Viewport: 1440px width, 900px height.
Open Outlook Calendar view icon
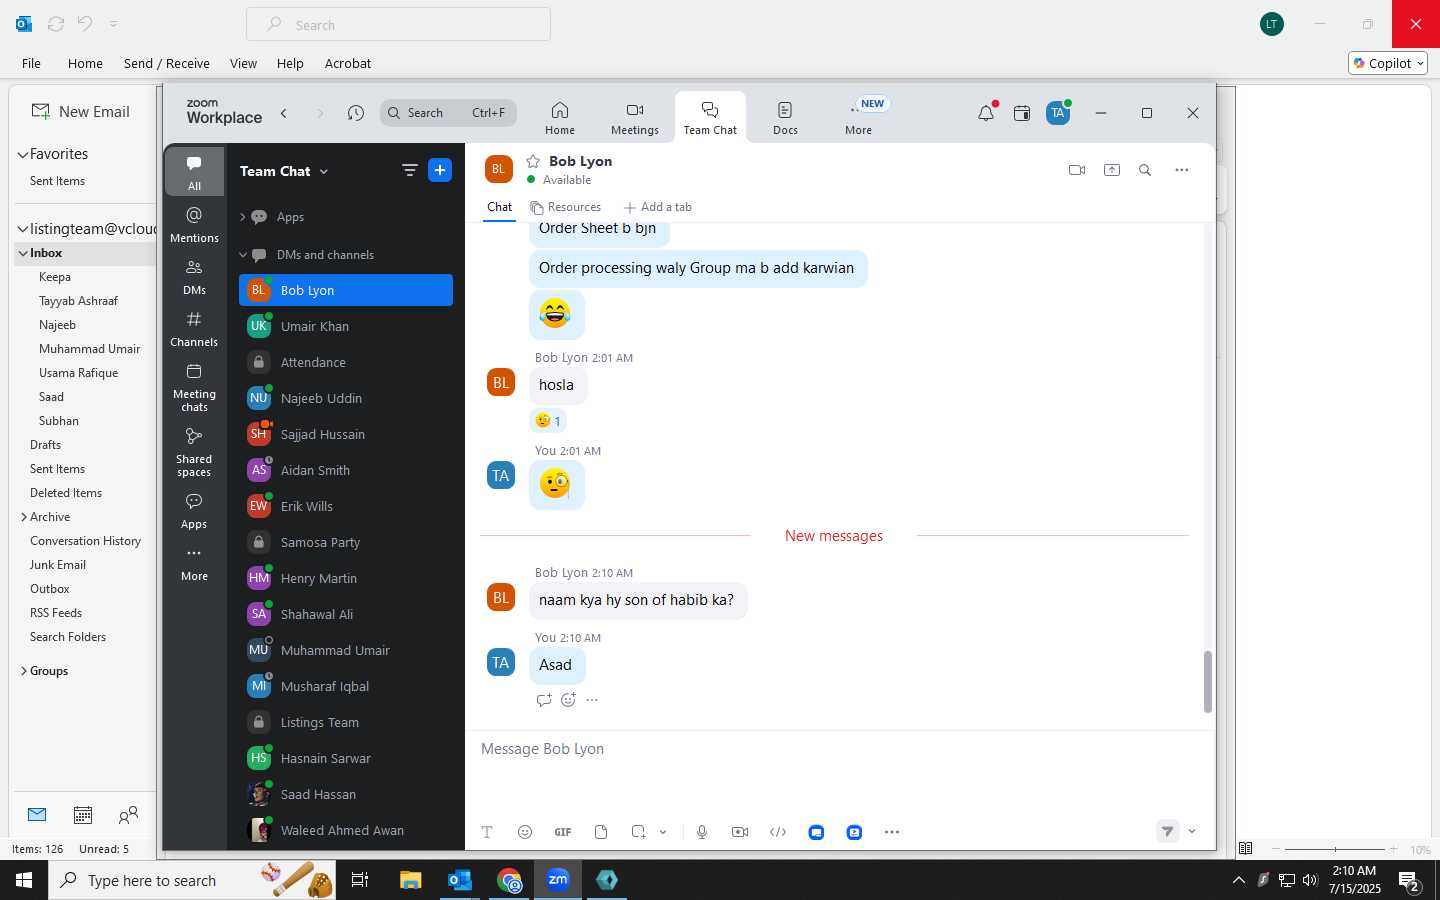[x=83, y=815]
